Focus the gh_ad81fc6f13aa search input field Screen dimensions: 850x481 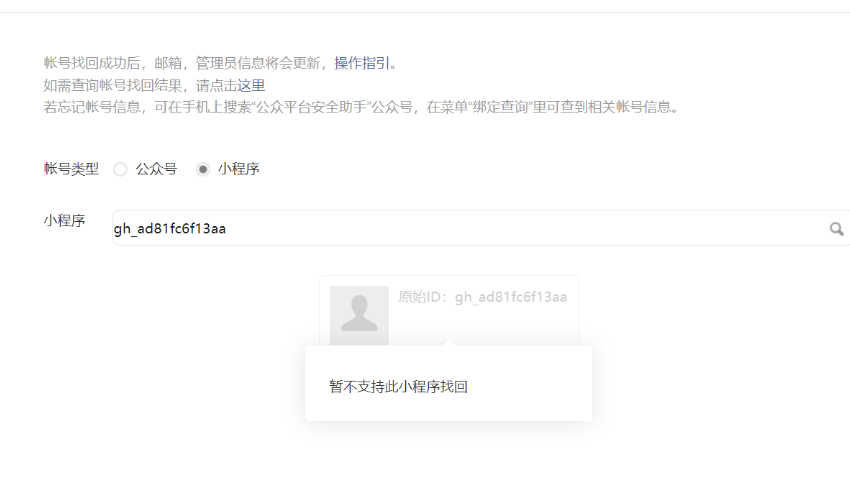pyautogui.click(x=471, y=228)
